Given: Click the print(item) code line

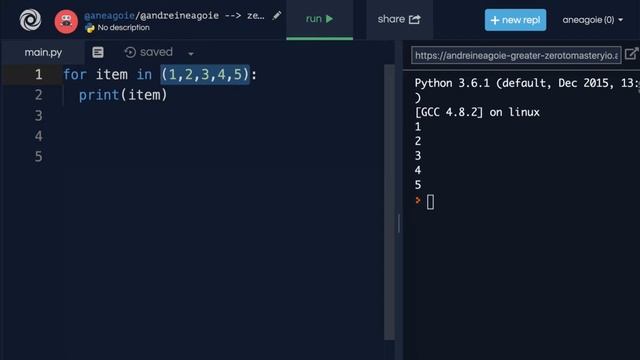Looking at the screenshot, I should (x=123, y=95).
